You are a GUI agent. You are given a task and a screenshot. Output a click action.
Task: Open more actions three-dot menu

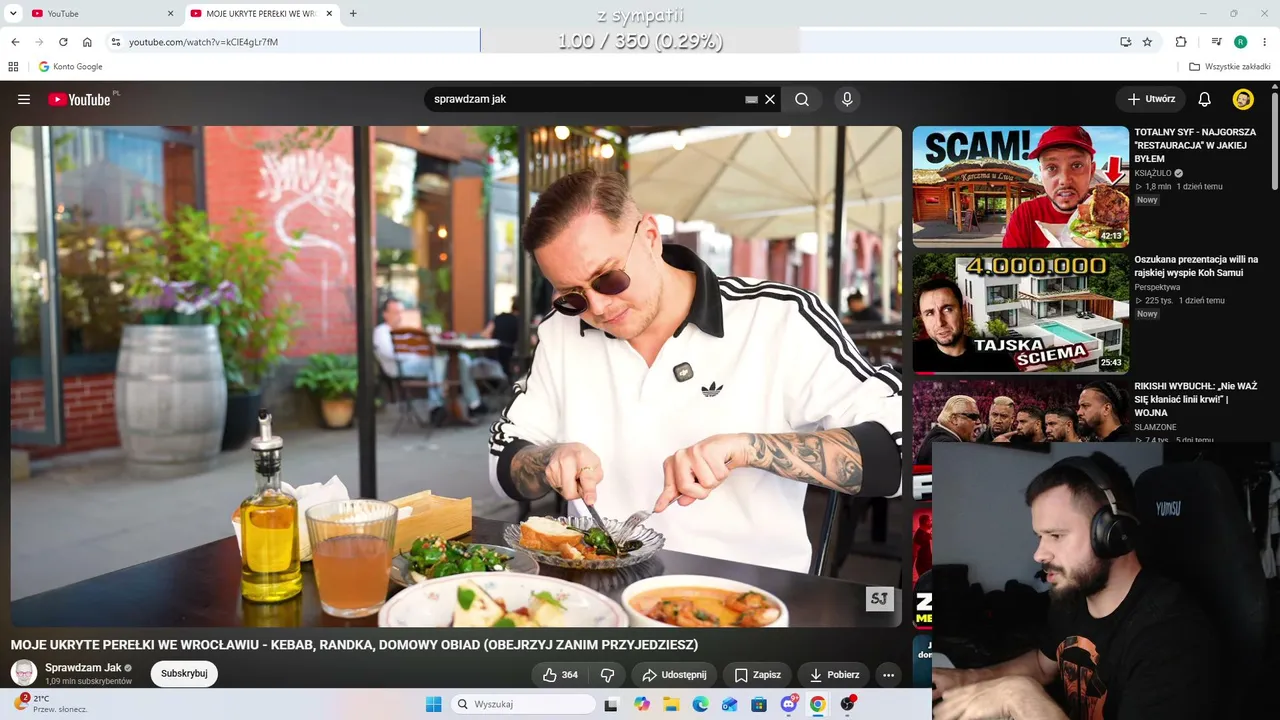pos(888,675)
